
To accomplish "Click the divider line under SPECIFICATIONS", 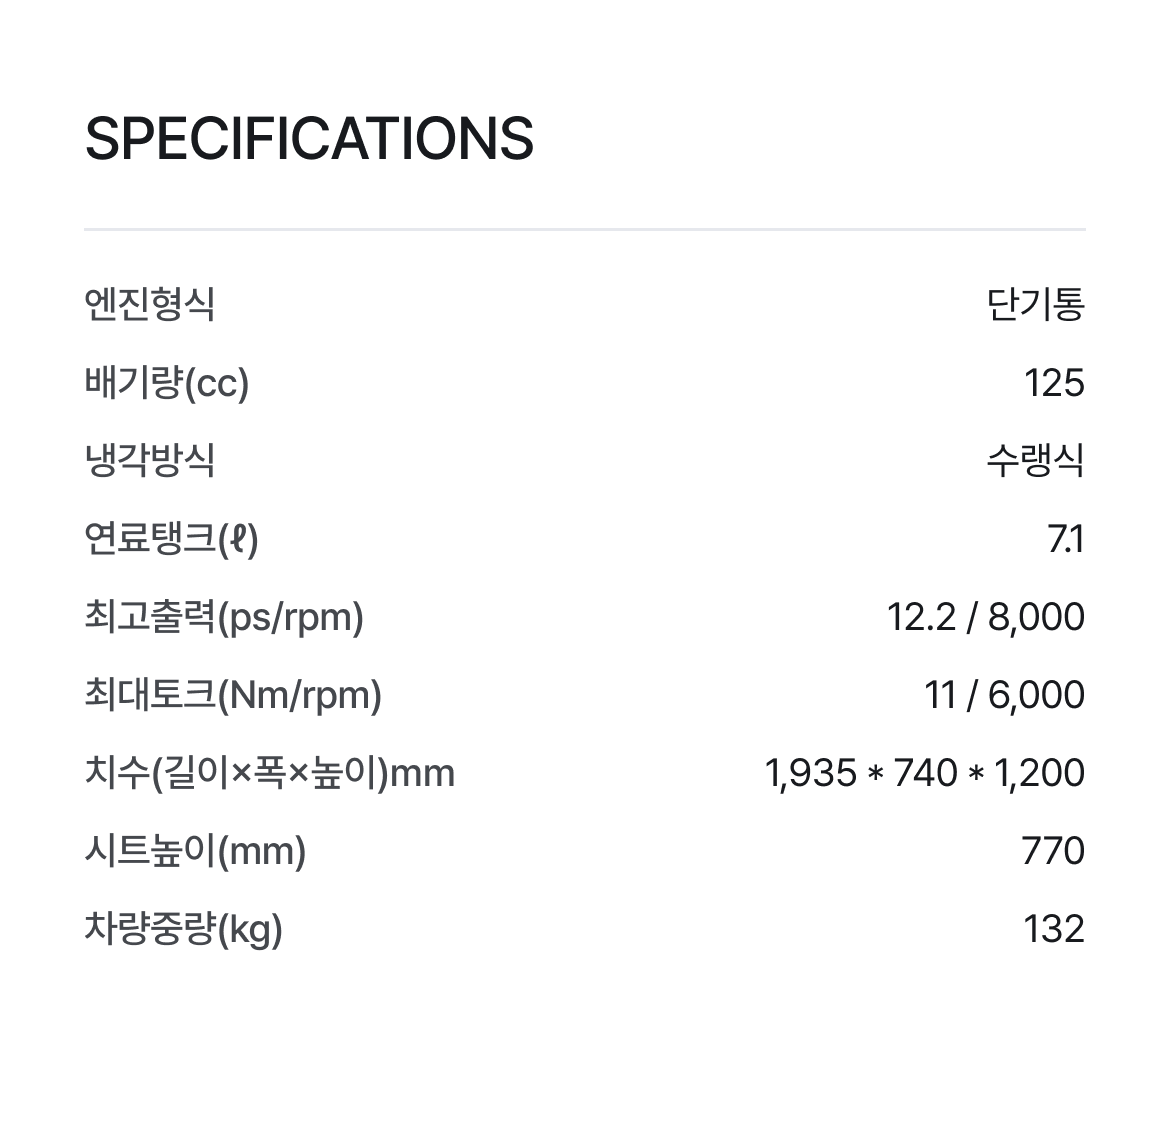I will [585, 229].
